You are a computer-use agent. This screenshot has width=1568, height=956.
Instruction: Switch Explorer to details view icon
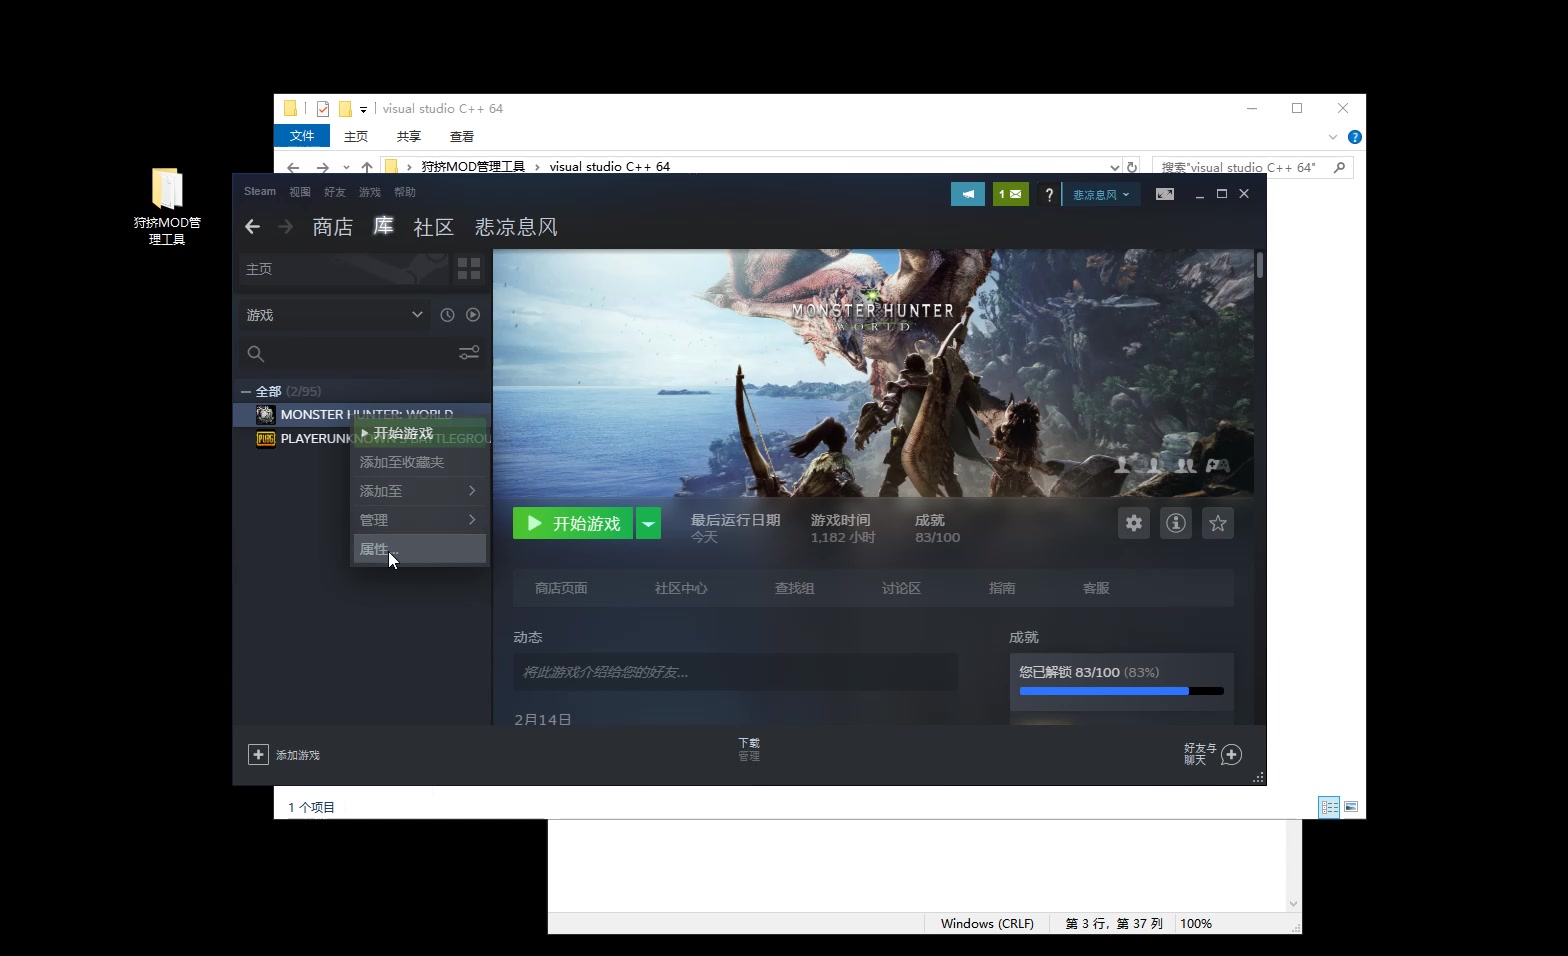pyautogui.click(x=1329, y=807)
